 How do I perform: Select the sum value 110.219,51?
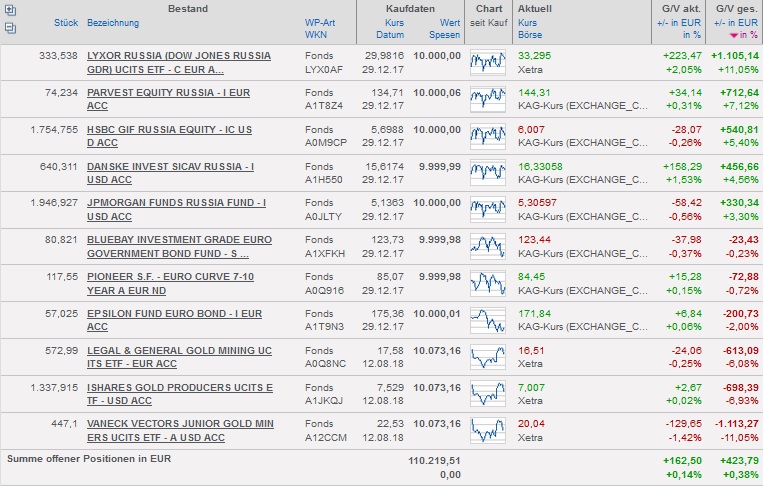pos(434,460)
